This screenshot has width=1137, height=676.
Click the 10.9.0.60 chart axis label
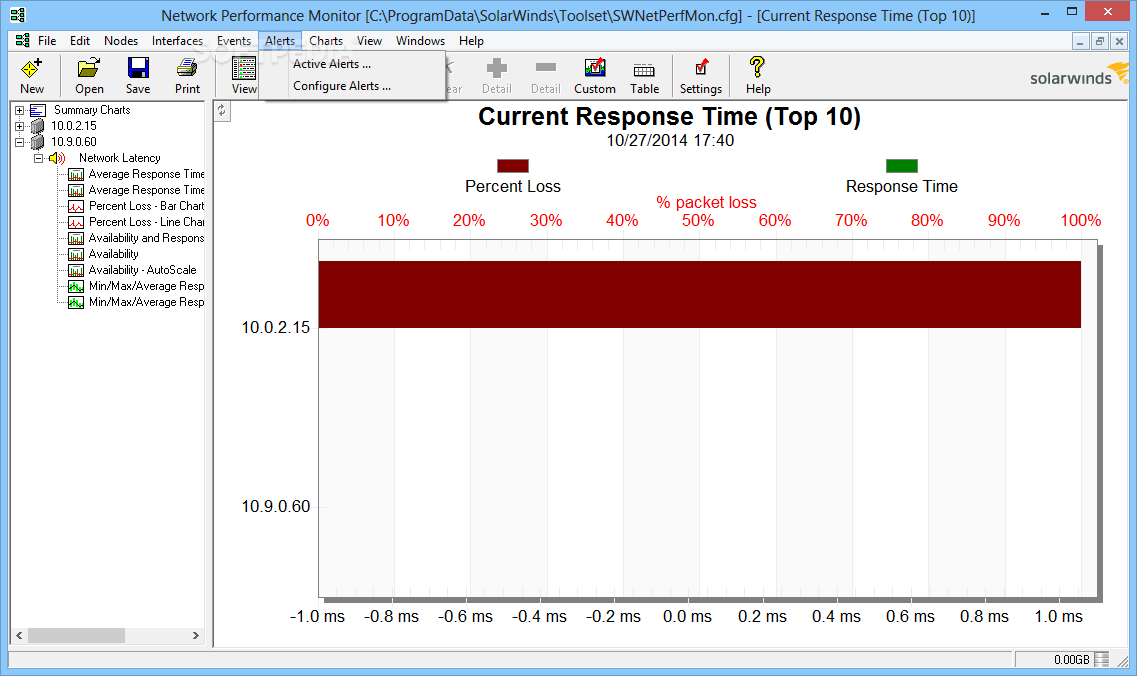276,506
